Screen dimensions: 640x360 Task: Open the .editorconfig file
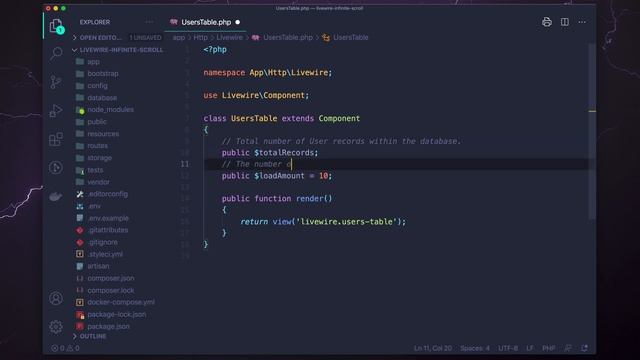(107, 194)
